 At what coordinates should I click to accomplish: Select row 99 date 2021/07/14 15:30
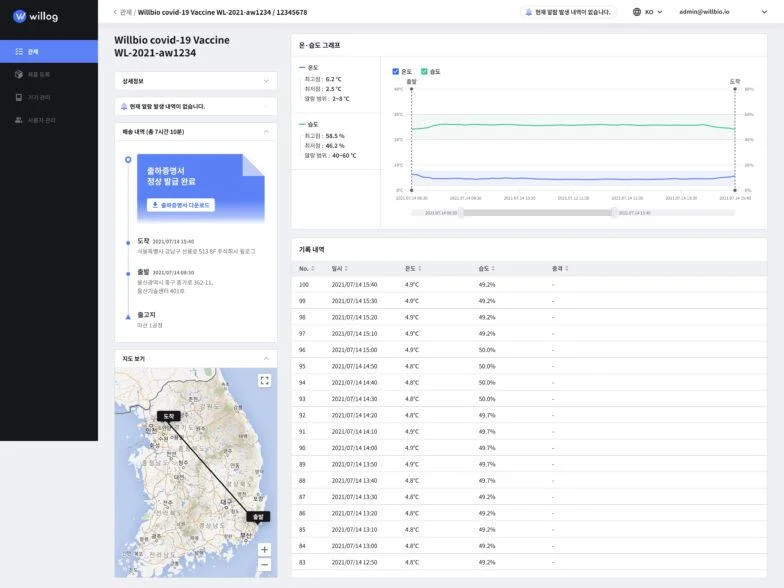pyautogui.click(x=354, y=301)
